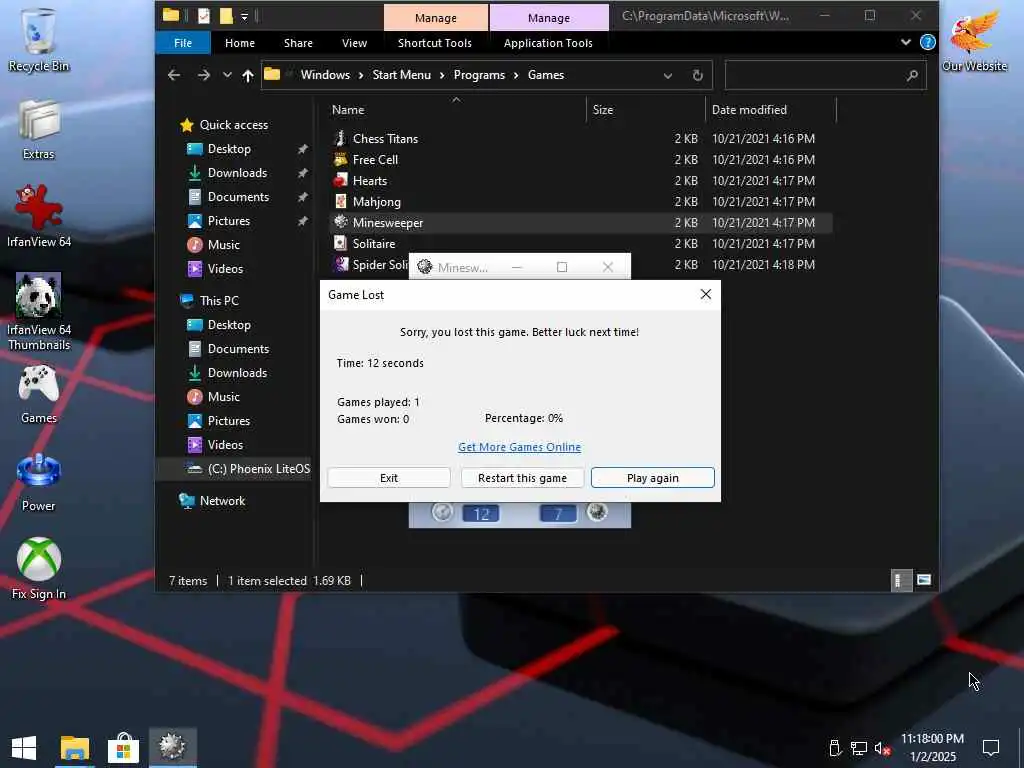Open Microsoft Store from the taskbar

point(123,748)
